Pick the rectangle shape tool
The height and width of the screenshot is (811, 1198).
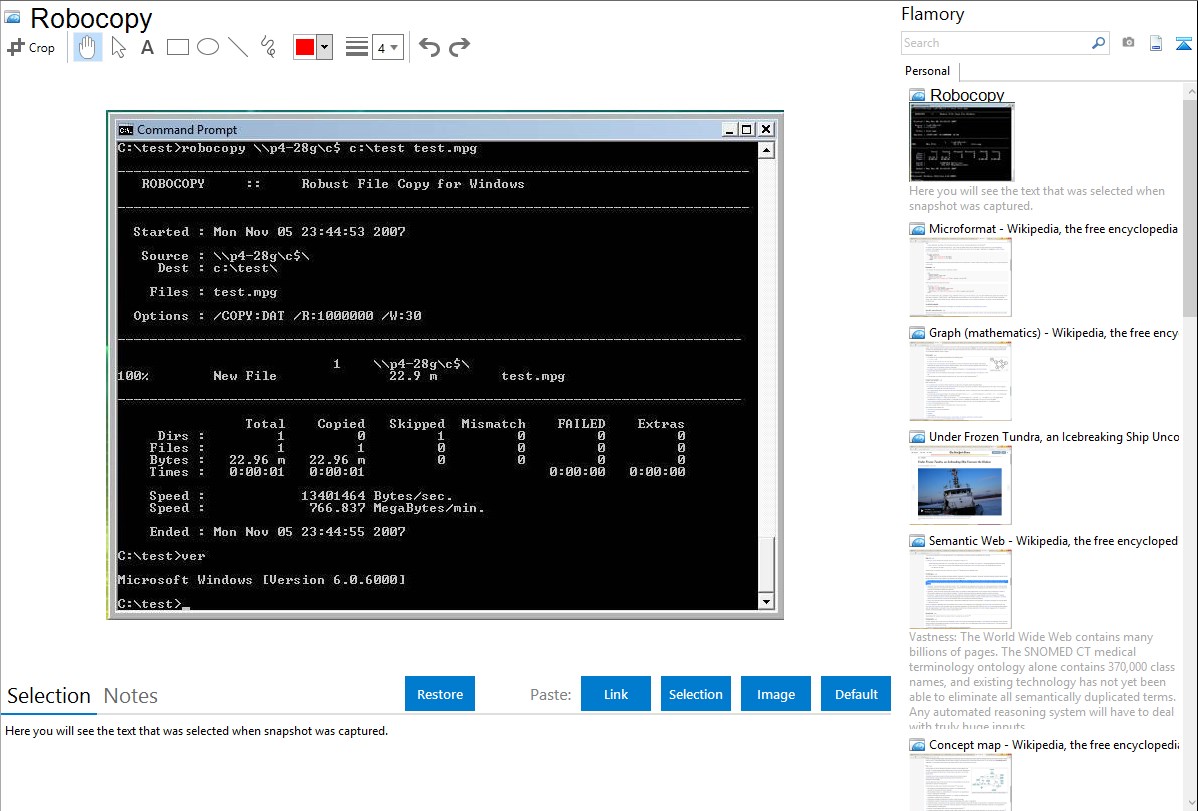click(178, 47)
